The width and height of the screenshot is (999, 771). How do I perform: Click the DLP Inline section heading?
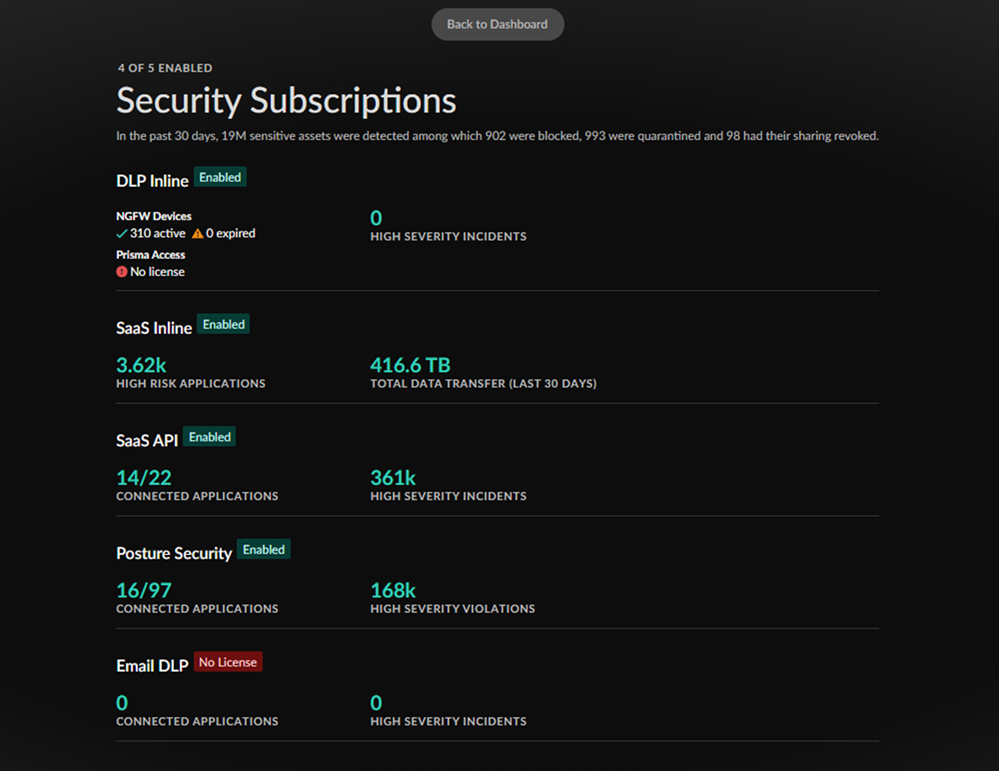152,181
